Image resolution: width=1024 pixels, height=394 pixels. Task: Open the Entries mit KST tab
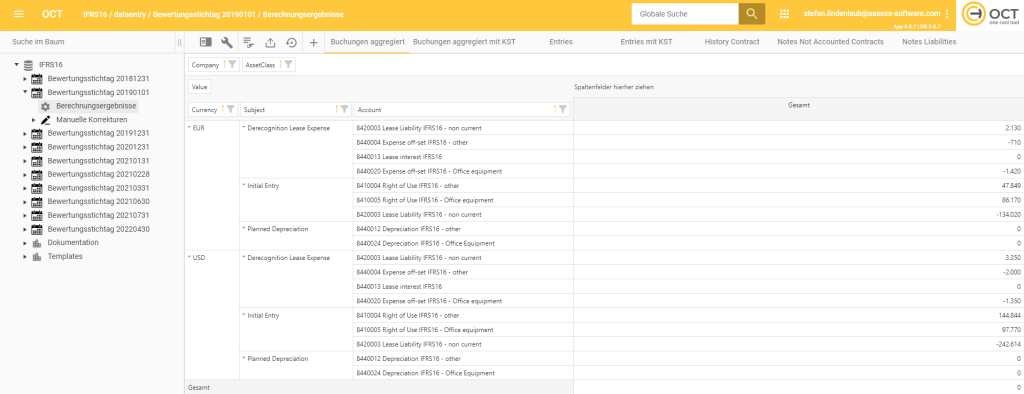[647, 42]
